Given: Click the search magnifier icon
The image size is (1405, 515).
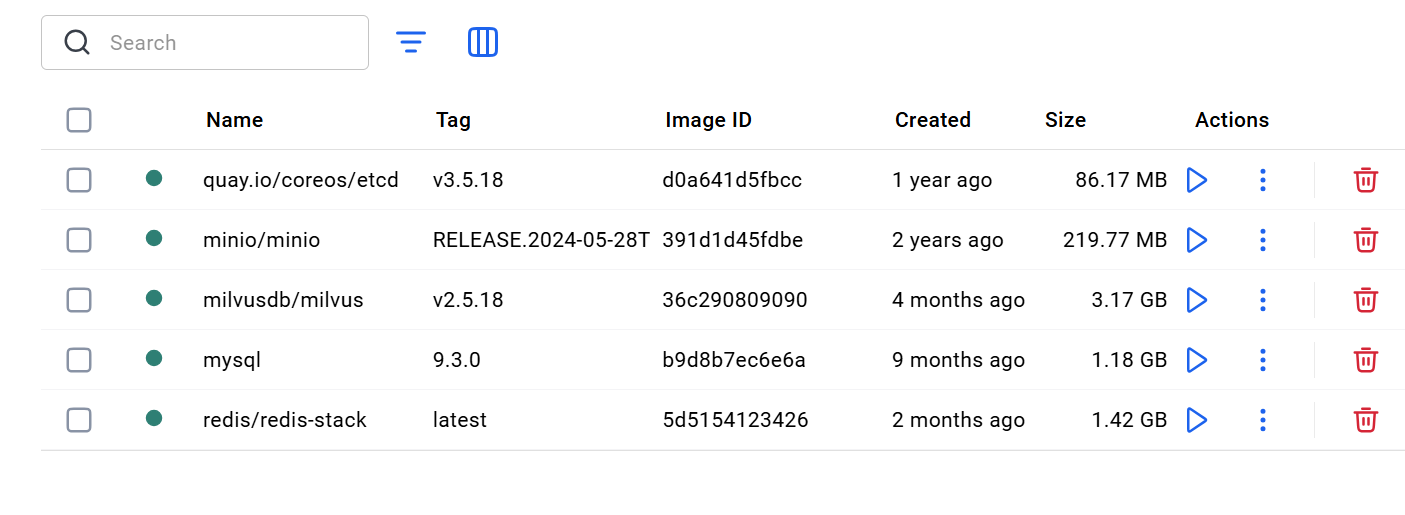Looking at the screenshot, I should 77,42.
